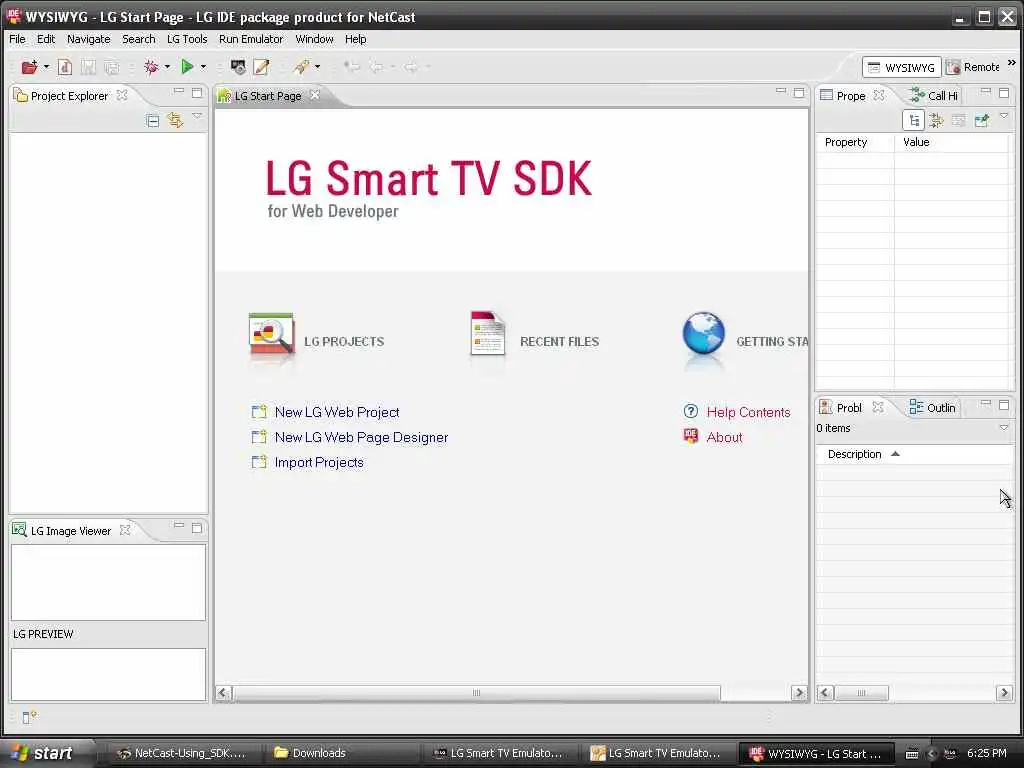Screen dimensions: 1024x768
Task: Click New LG Web Page Designer link
Action: [x=361, y=438]
